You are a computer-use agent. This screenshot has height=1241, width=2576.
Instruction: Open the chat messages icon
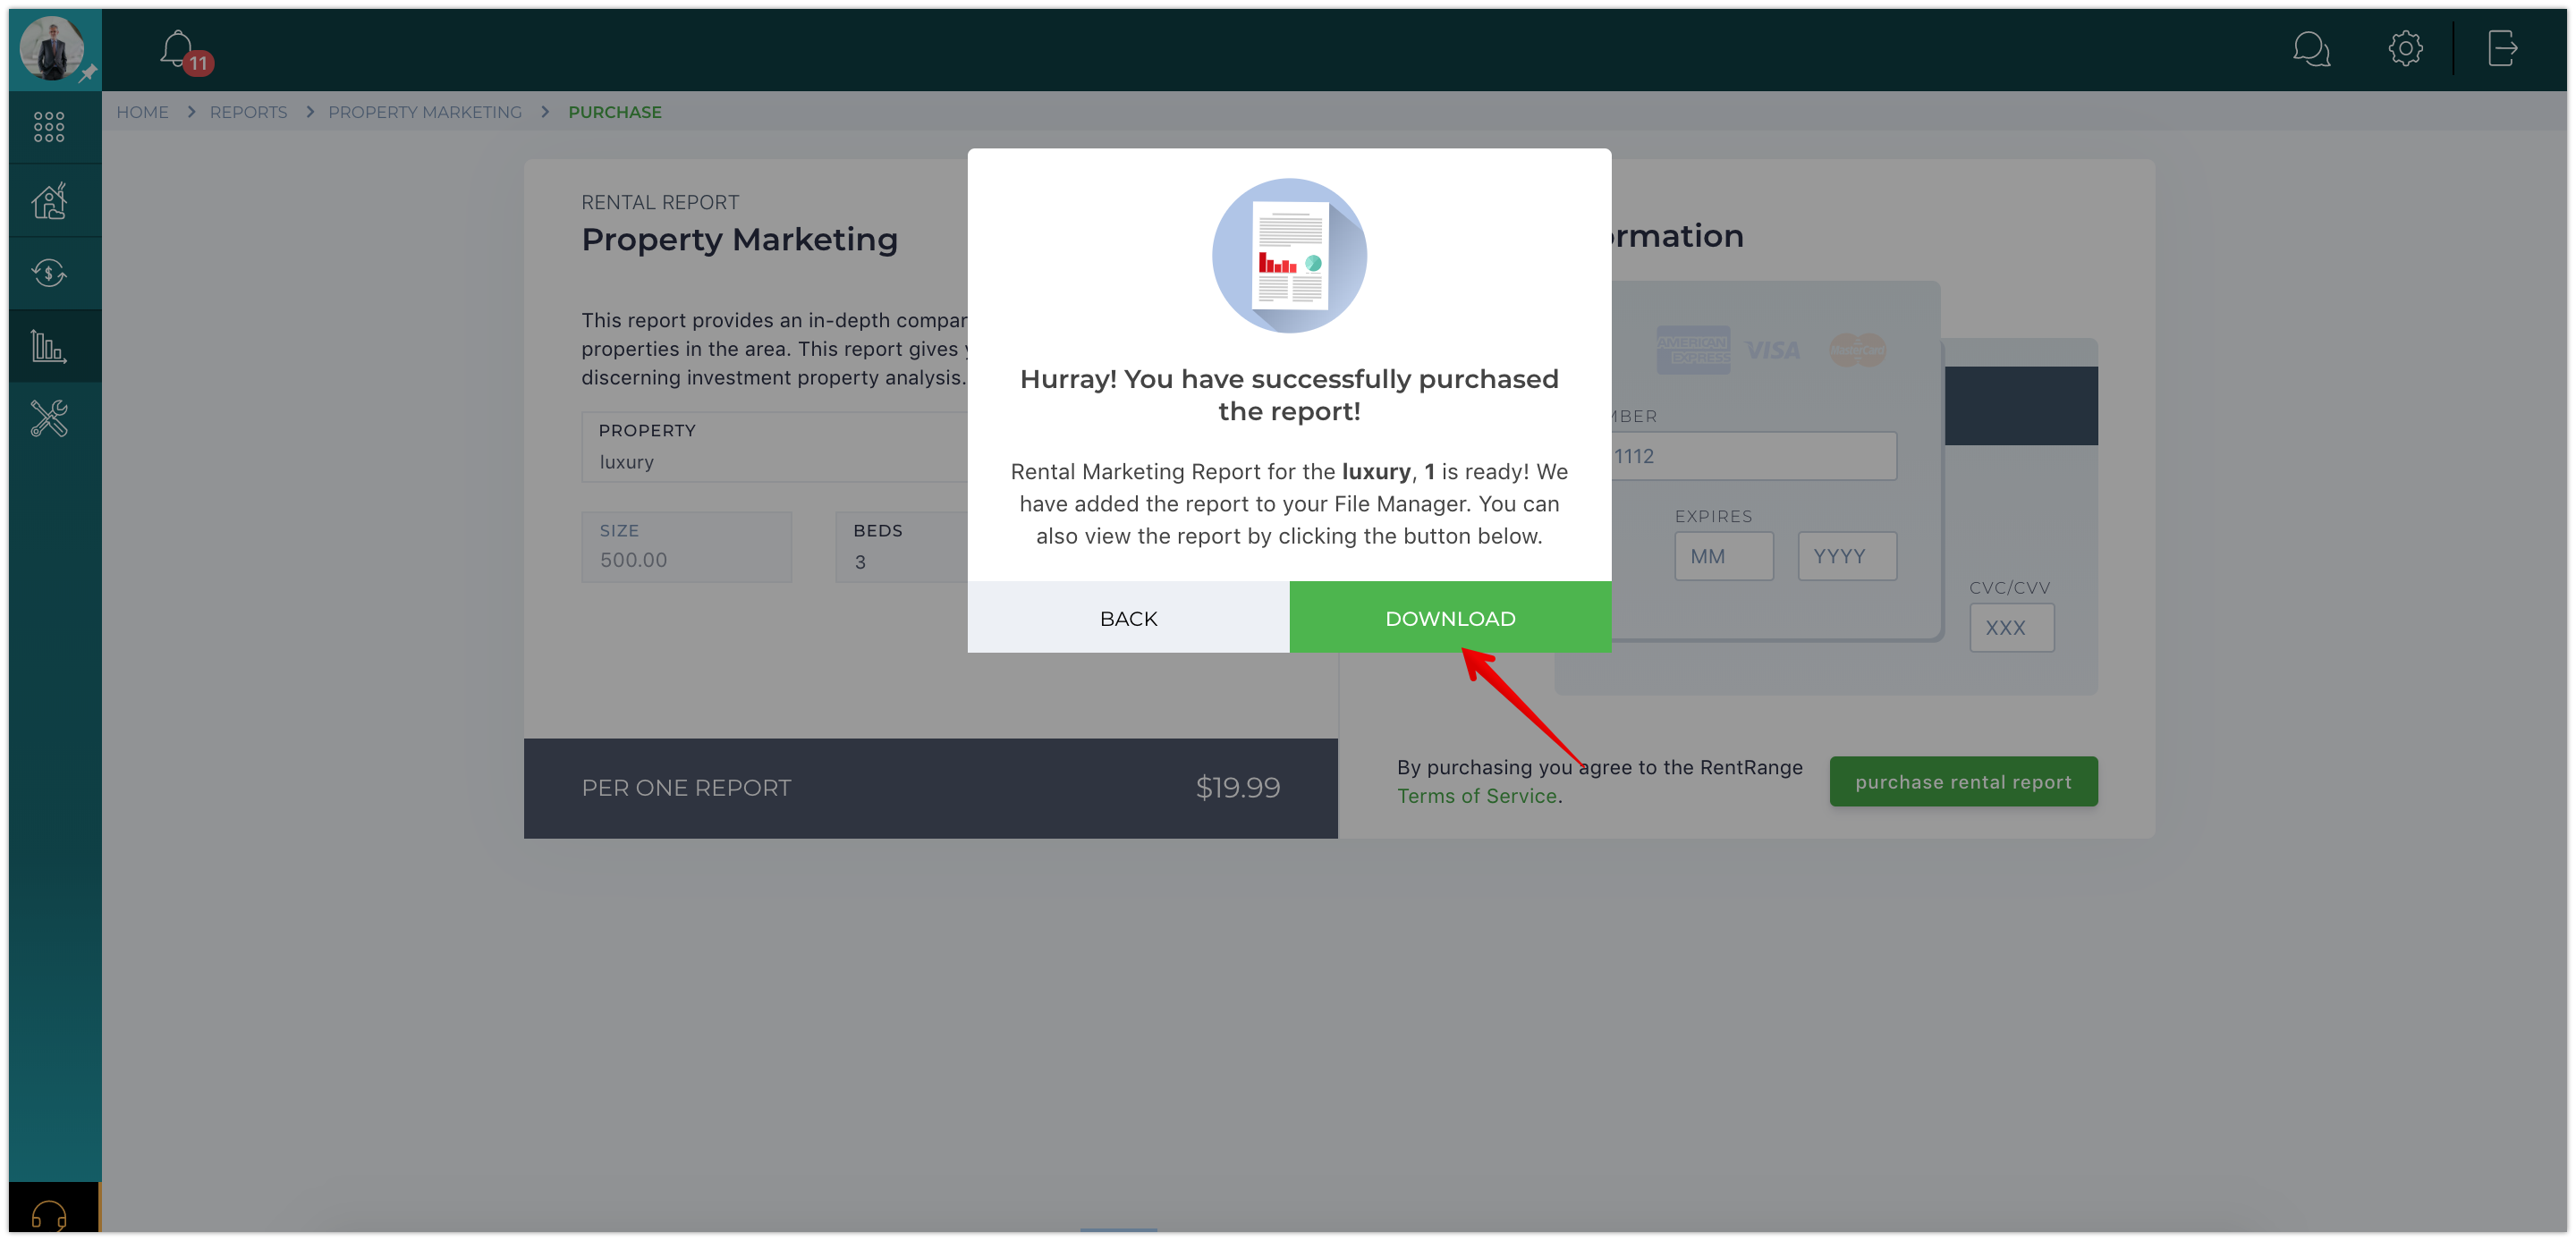2311,48
